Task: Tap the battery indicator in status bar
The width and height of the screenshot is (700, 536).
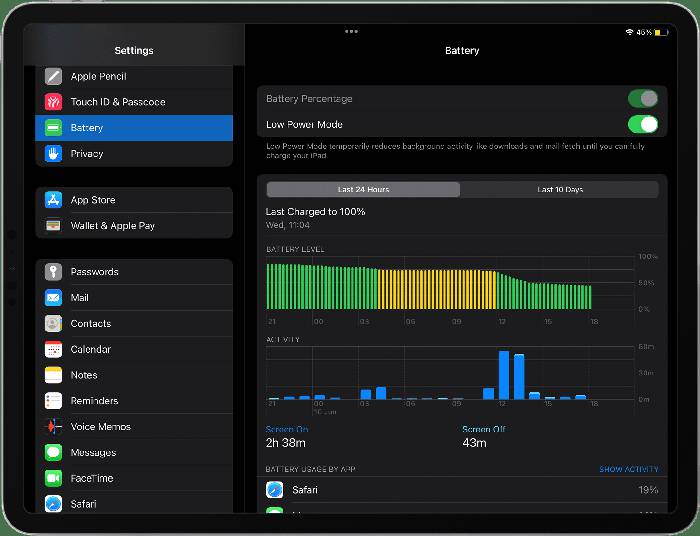Action: click(661, 32)
